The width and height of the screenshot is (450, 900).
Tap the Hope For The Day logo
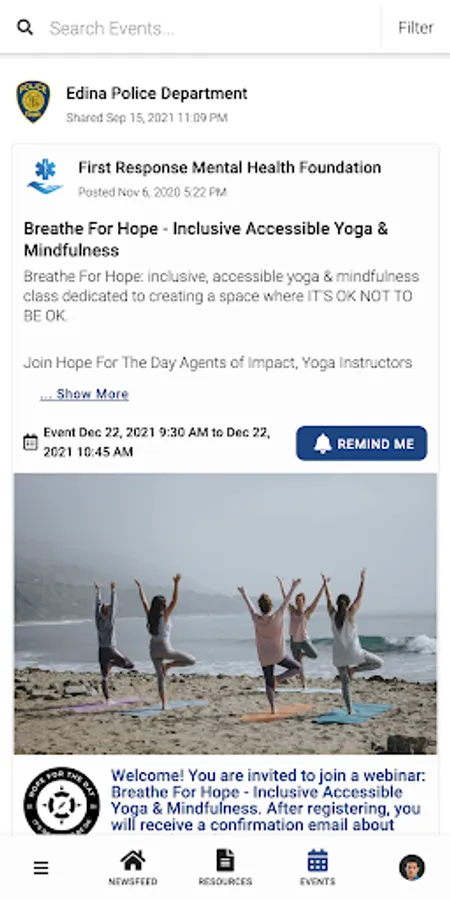point(61,802)
